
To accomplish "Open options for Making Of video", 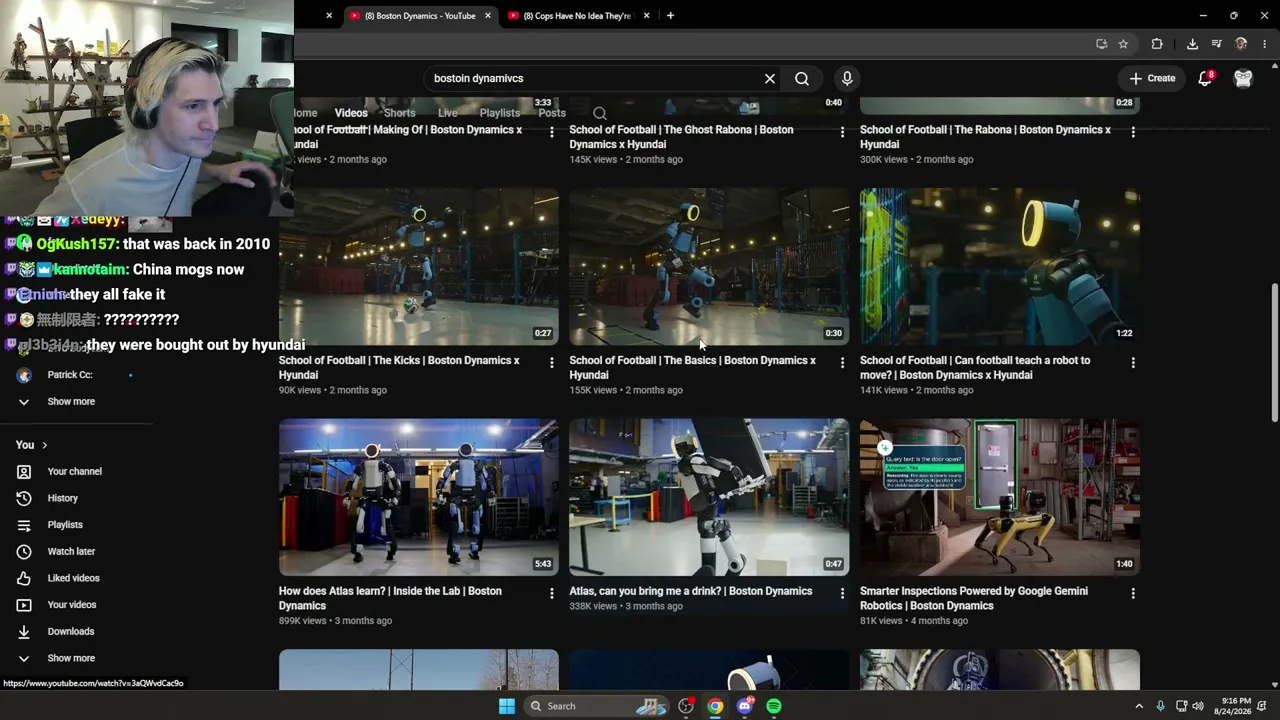I will coord(551,132).
